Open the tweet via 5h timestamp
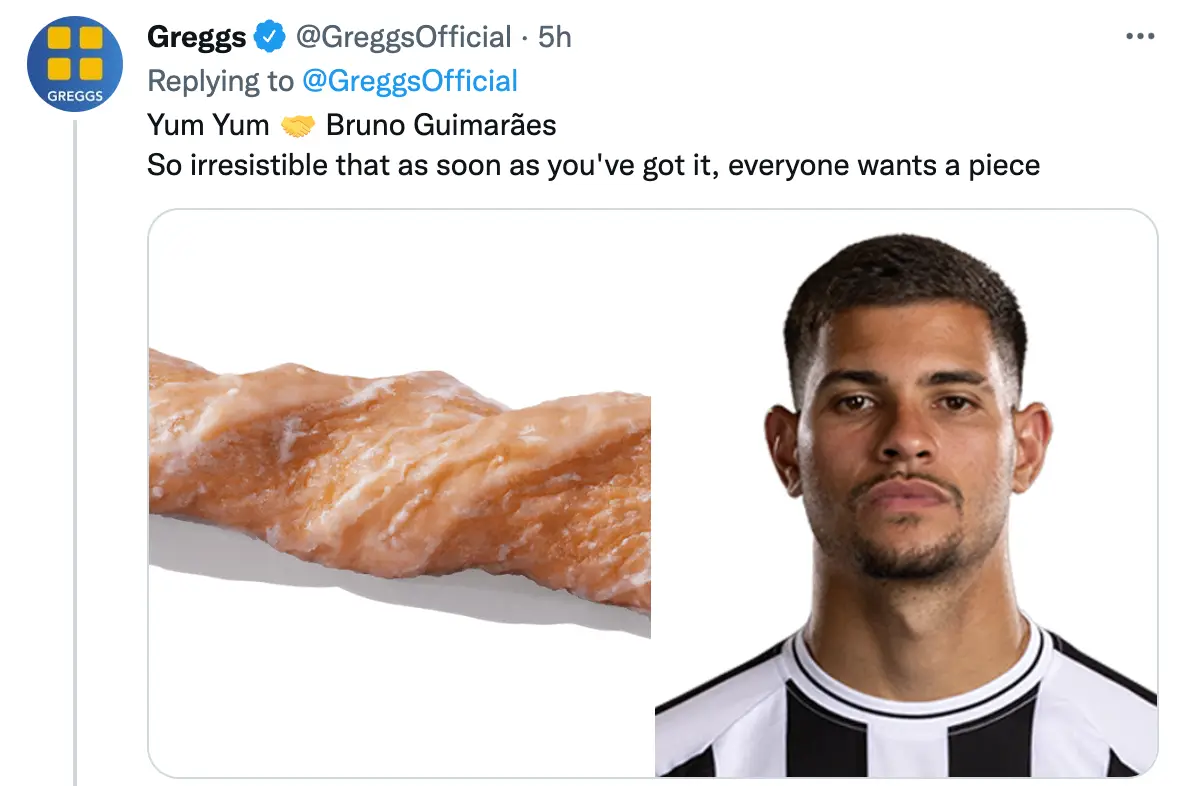The width and height of the screenshot is (1188, 786). 555,38
